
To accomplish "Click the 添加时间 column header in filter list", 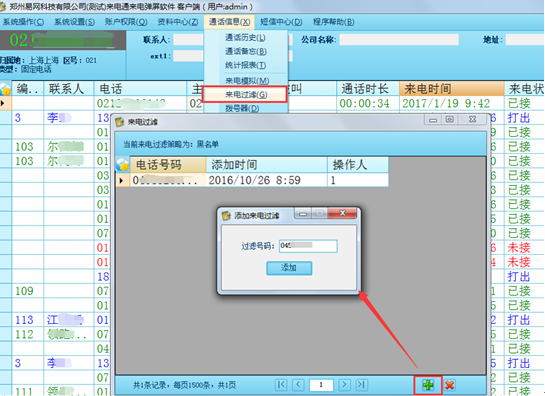I will (267, 164).
